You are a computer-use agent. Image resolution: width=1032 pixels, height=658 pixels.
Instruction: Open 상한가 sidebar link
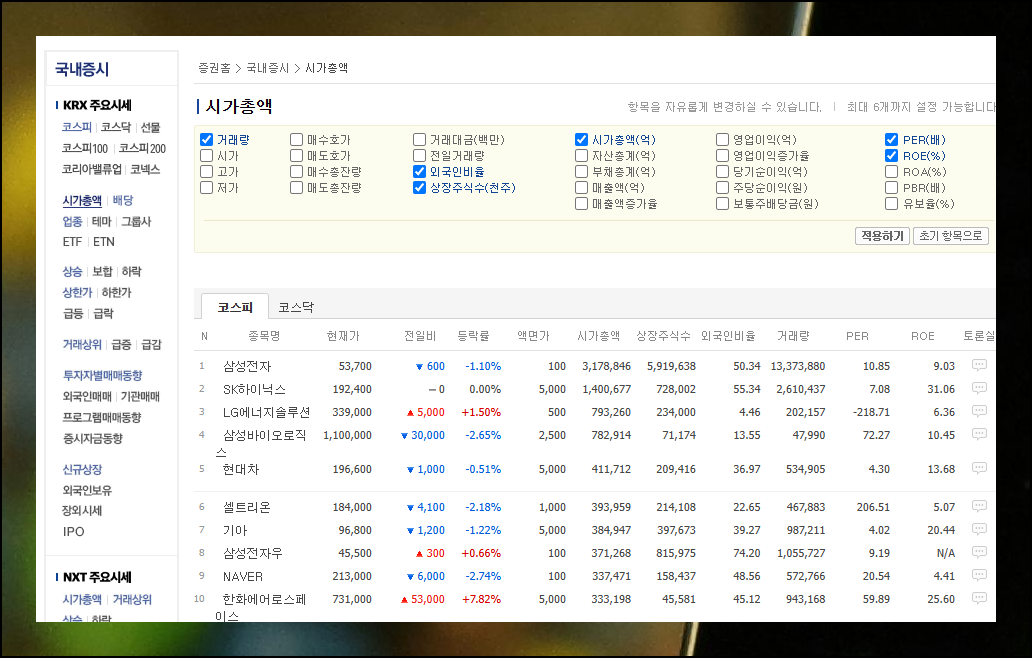78,292
